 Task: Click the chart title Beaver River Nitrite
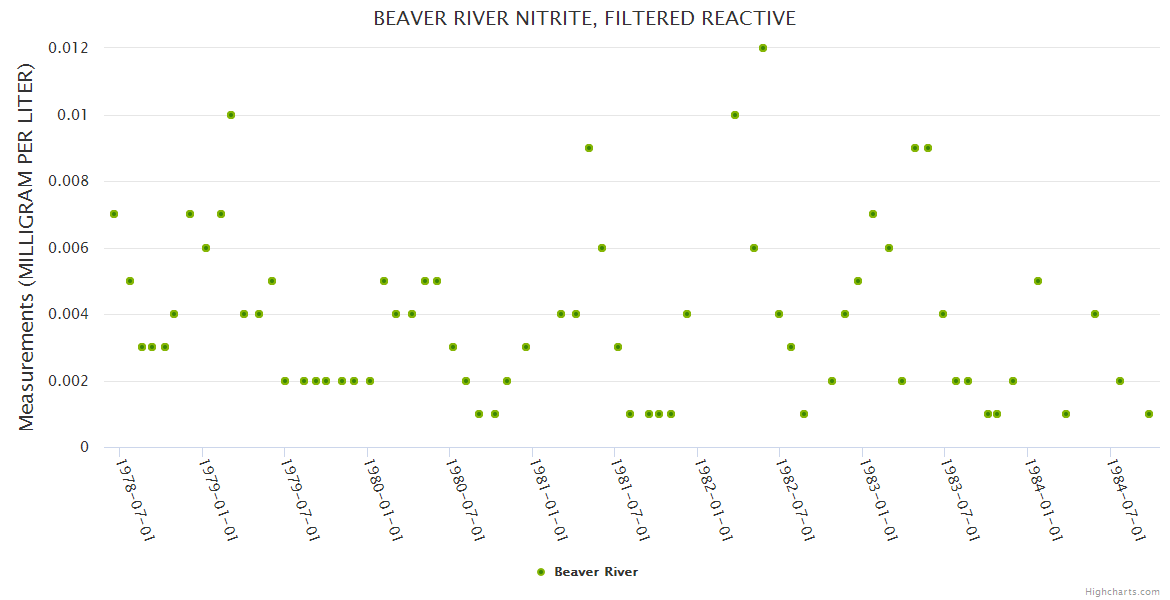tap(585, 18)
